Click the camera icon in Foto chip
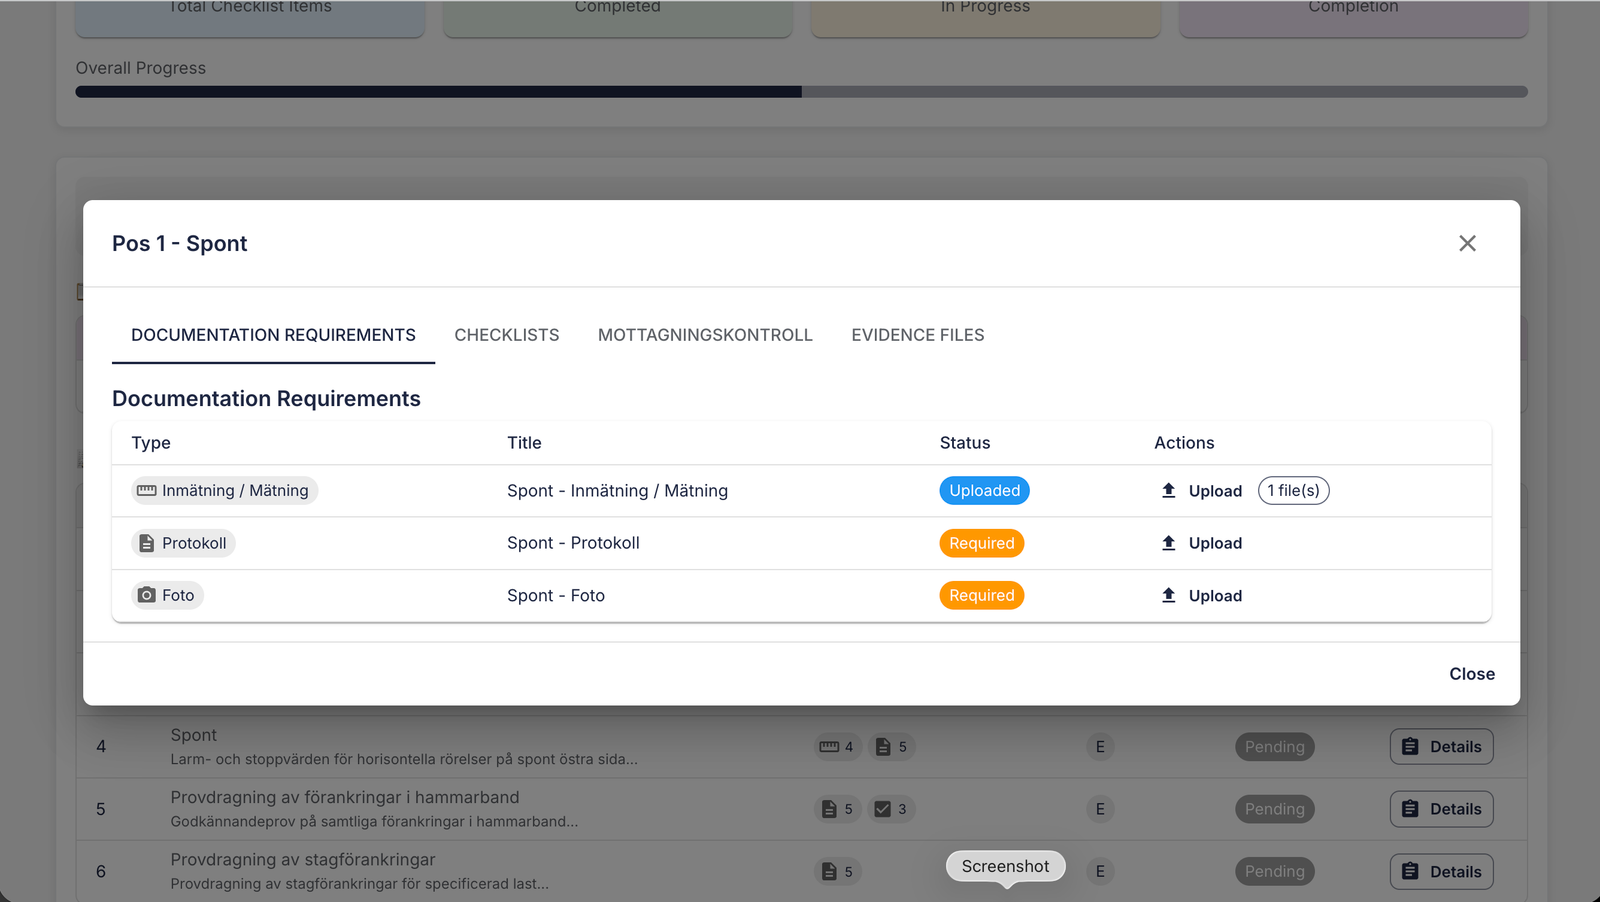The image size is (1600, 902). (147, 595)
